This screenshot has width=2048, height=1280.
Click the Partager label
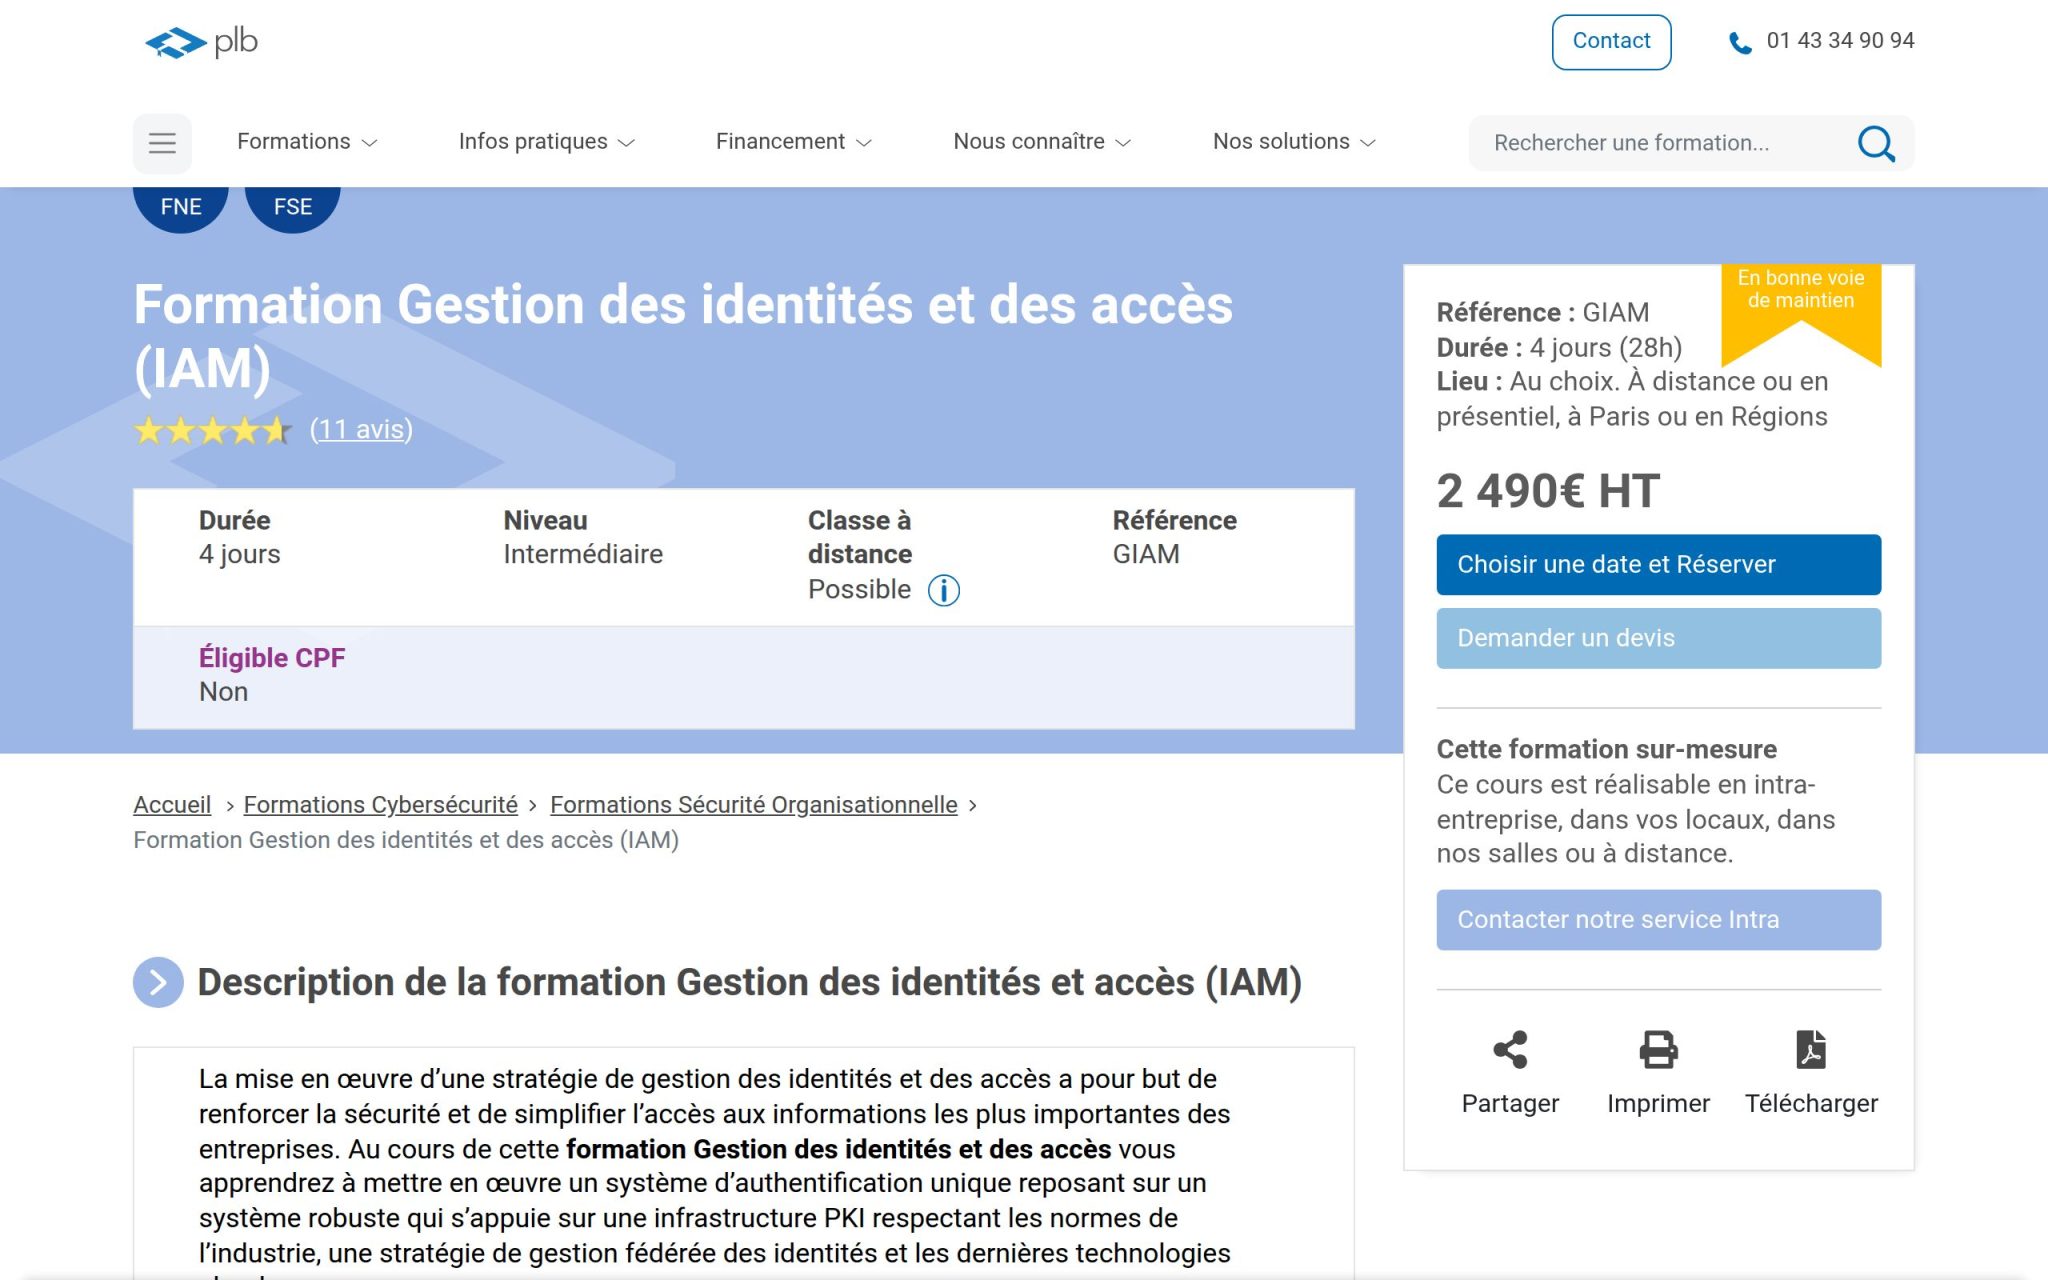tap(1510, 1103)
